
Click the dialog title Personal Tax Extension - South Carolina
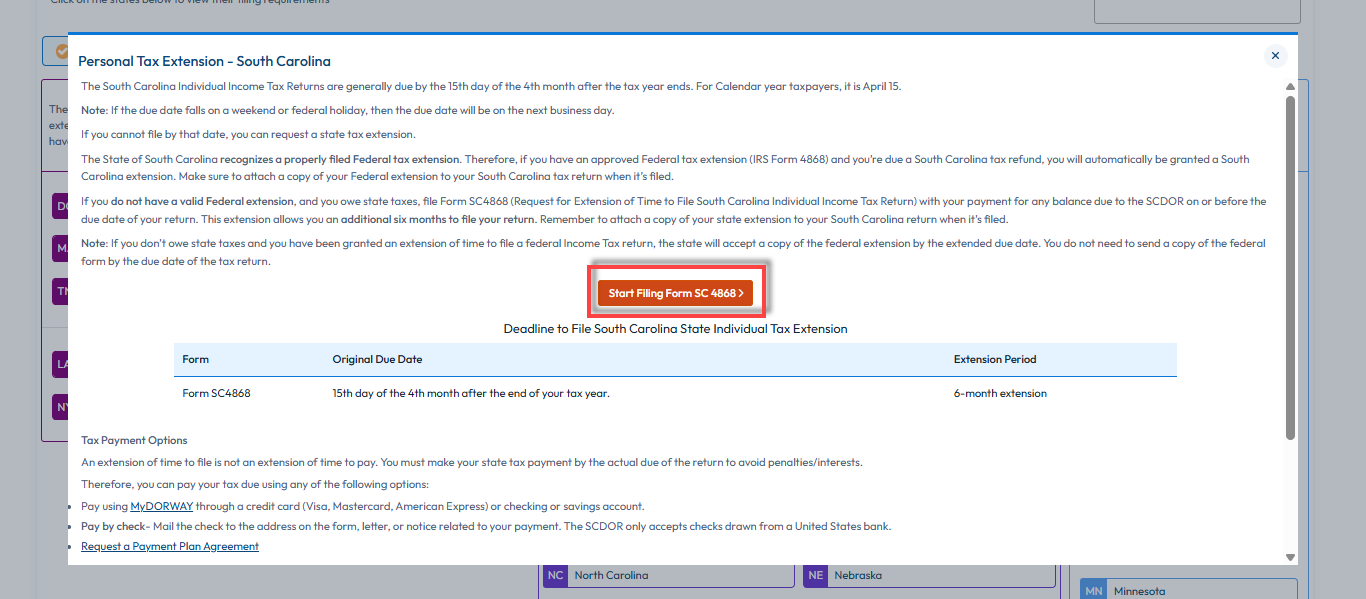click(x=204, y=61)
